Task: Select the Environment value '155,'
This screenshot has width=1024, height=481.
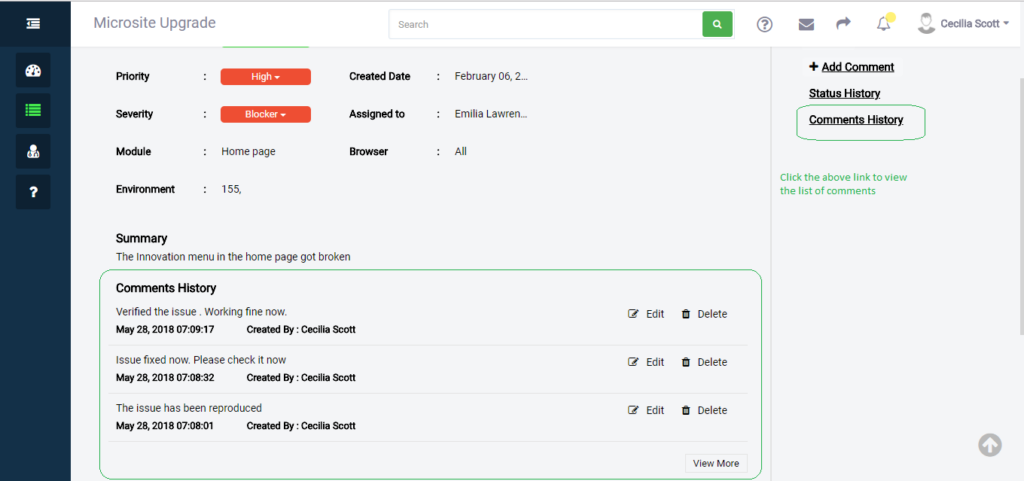Action: [x=231, y=189]
